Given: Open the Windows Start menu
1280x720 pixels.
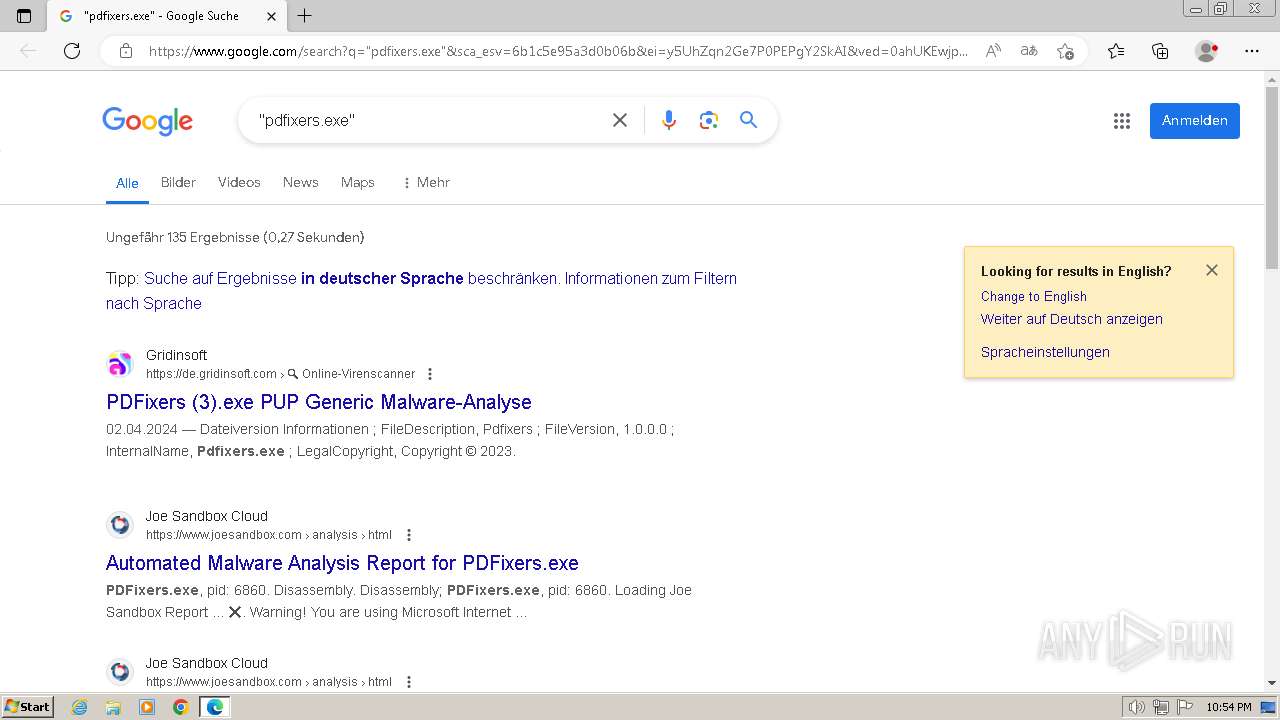Looking at the screenshot, I should [27, 707].
